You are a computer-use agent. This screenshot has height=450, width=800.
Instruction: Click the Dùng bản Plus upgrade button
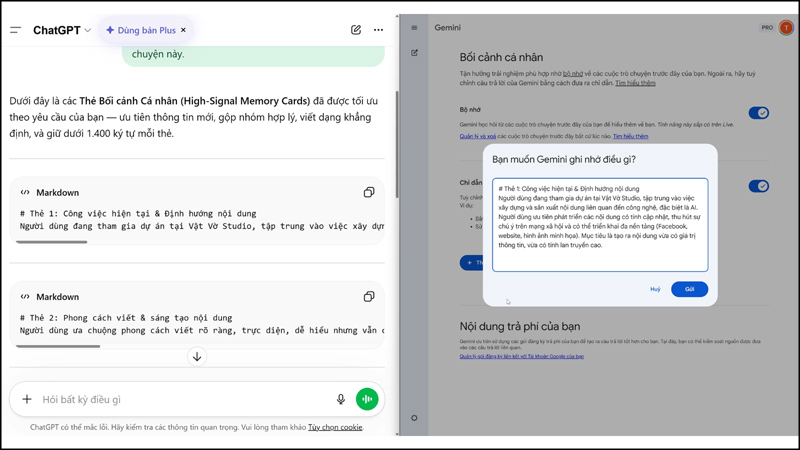[140, 31]
